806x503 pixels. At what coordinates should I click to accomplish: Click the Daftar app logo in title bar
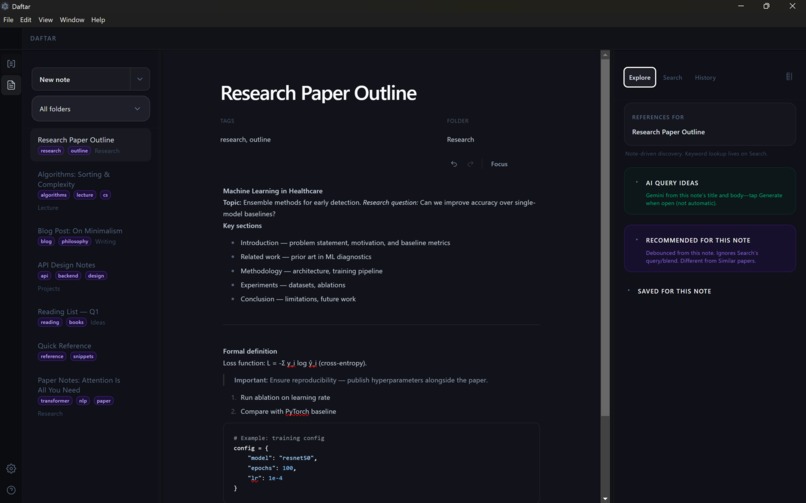pos(5,6)
